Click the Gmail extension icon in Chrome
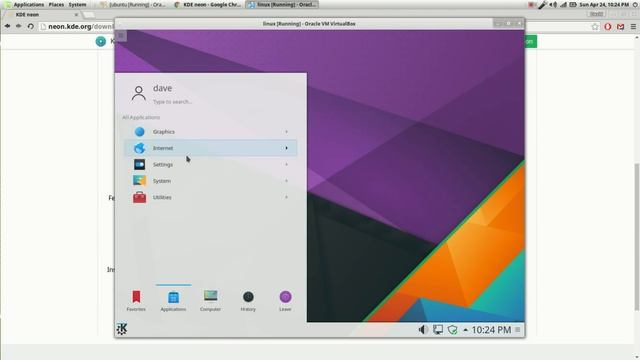 [620, 27]
